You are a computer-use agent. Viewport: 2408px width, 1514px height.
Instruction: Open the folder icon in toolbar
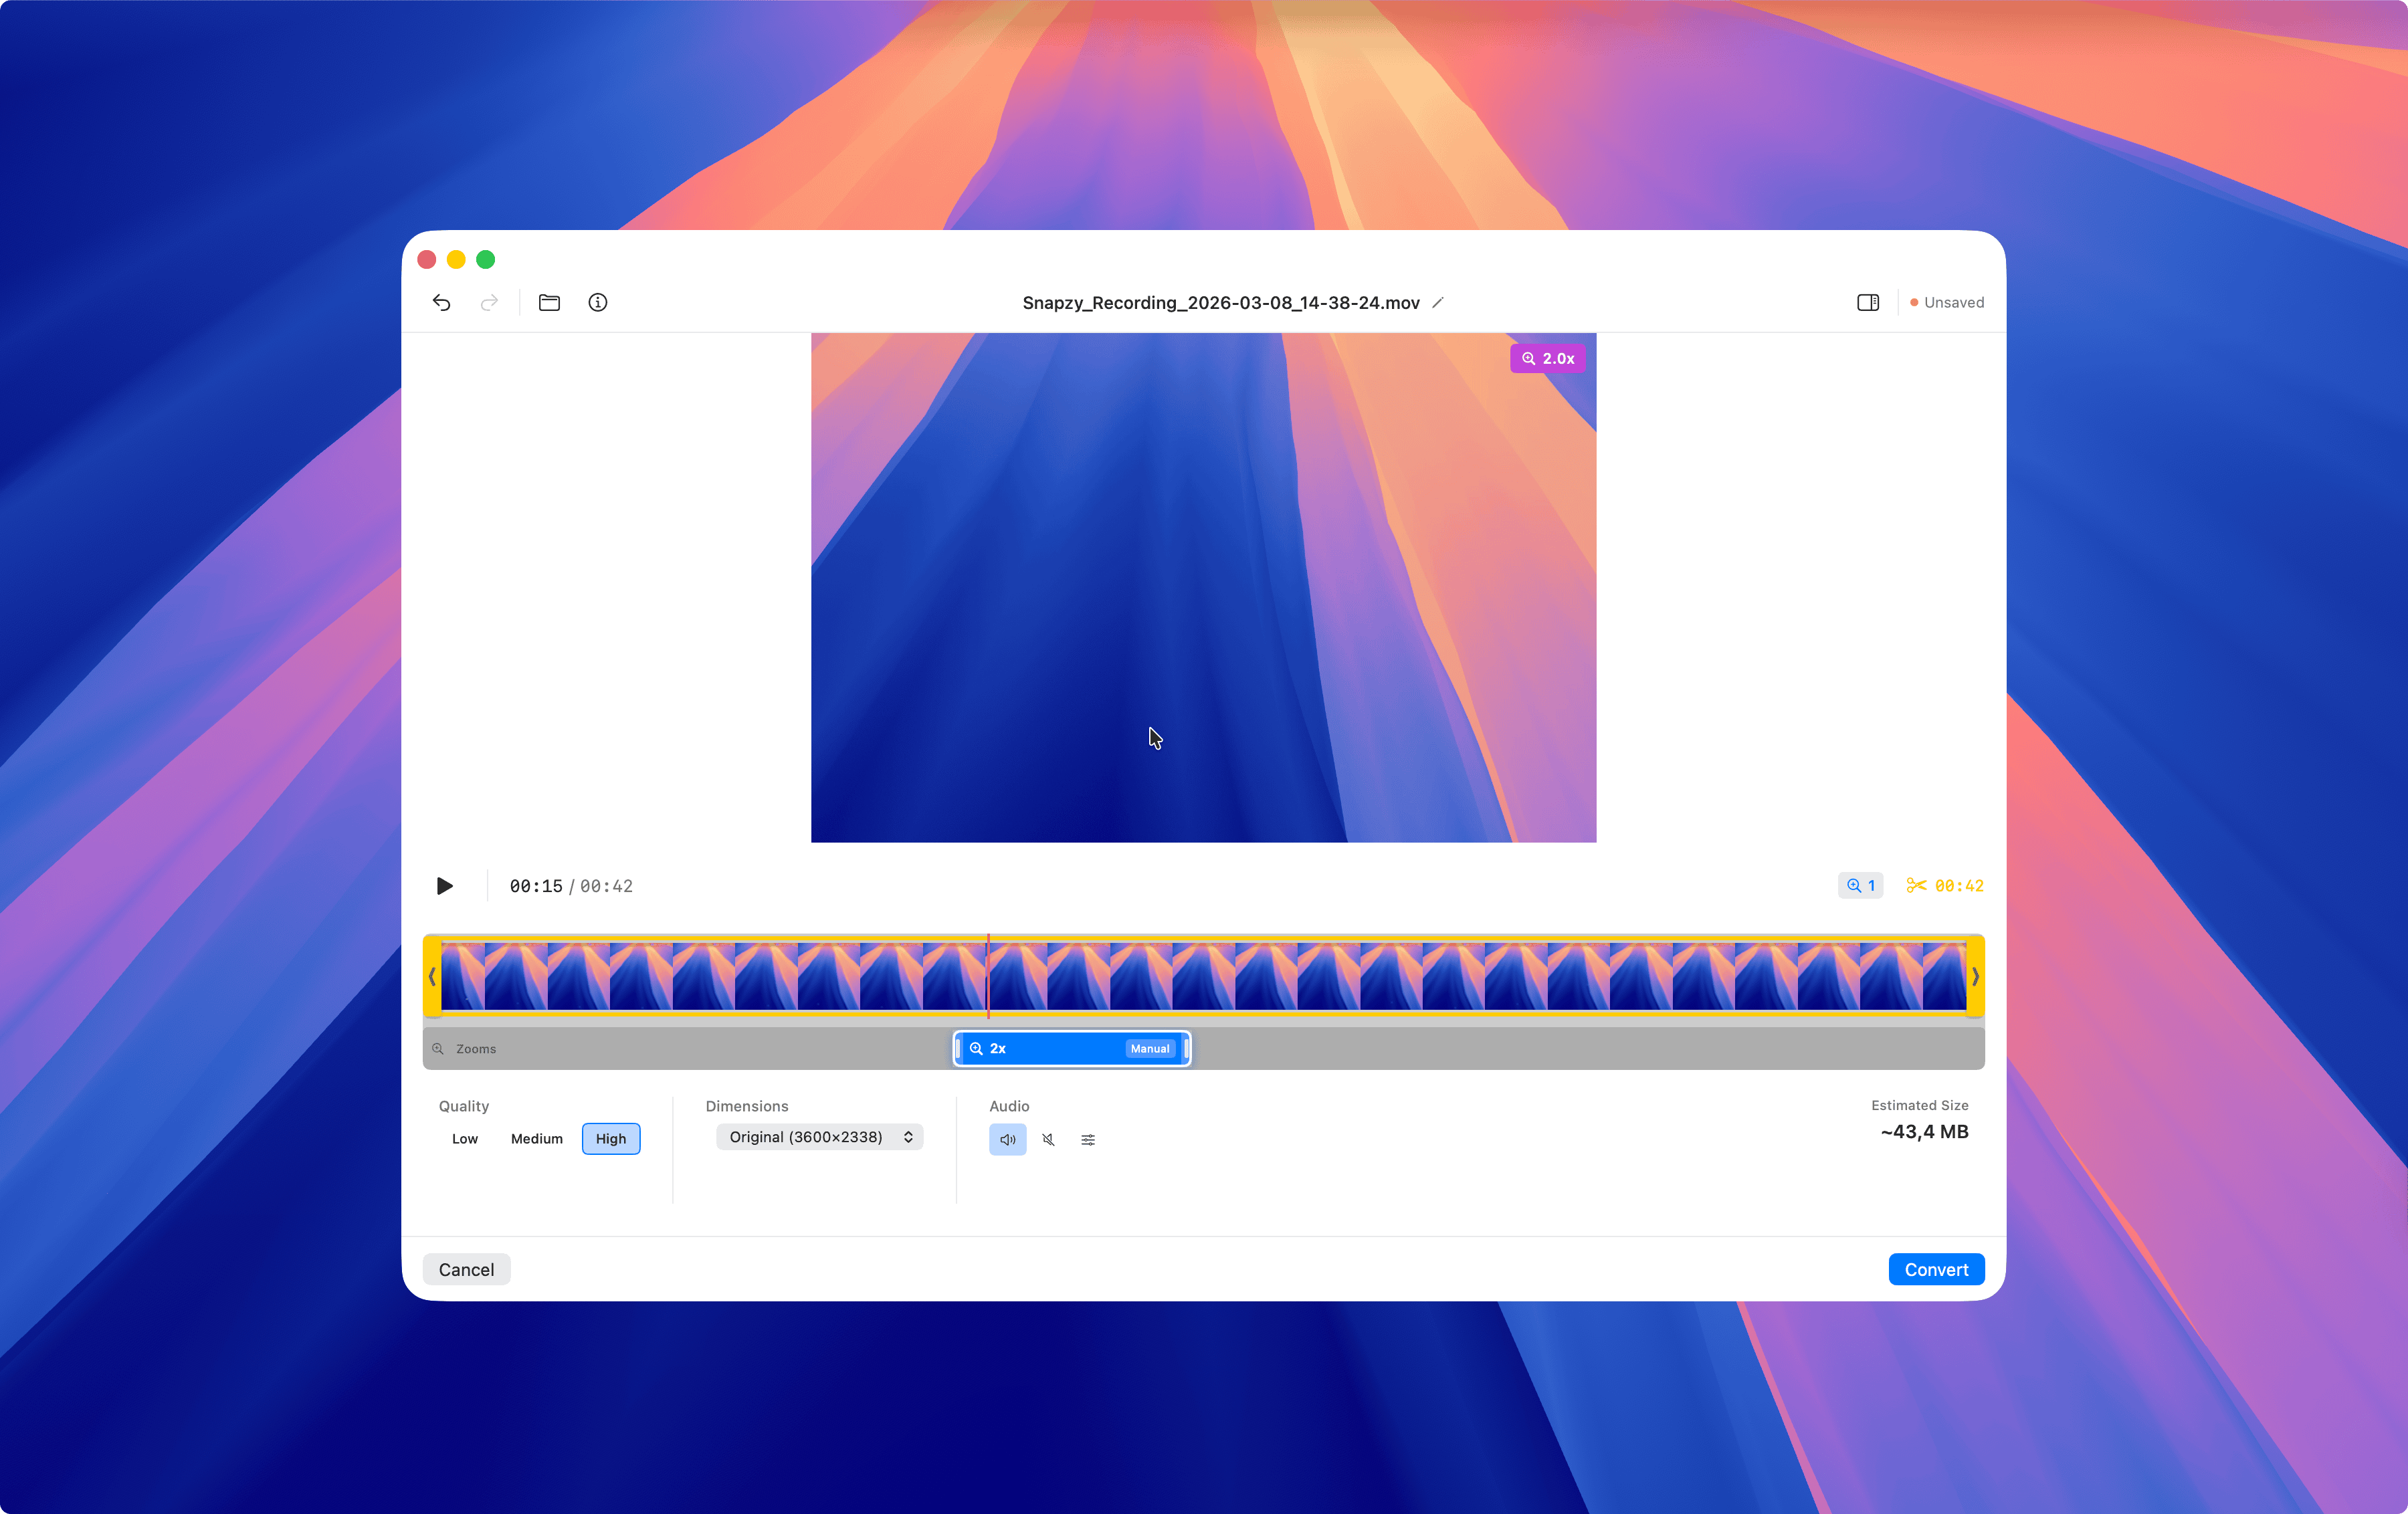tap(549, 302)
